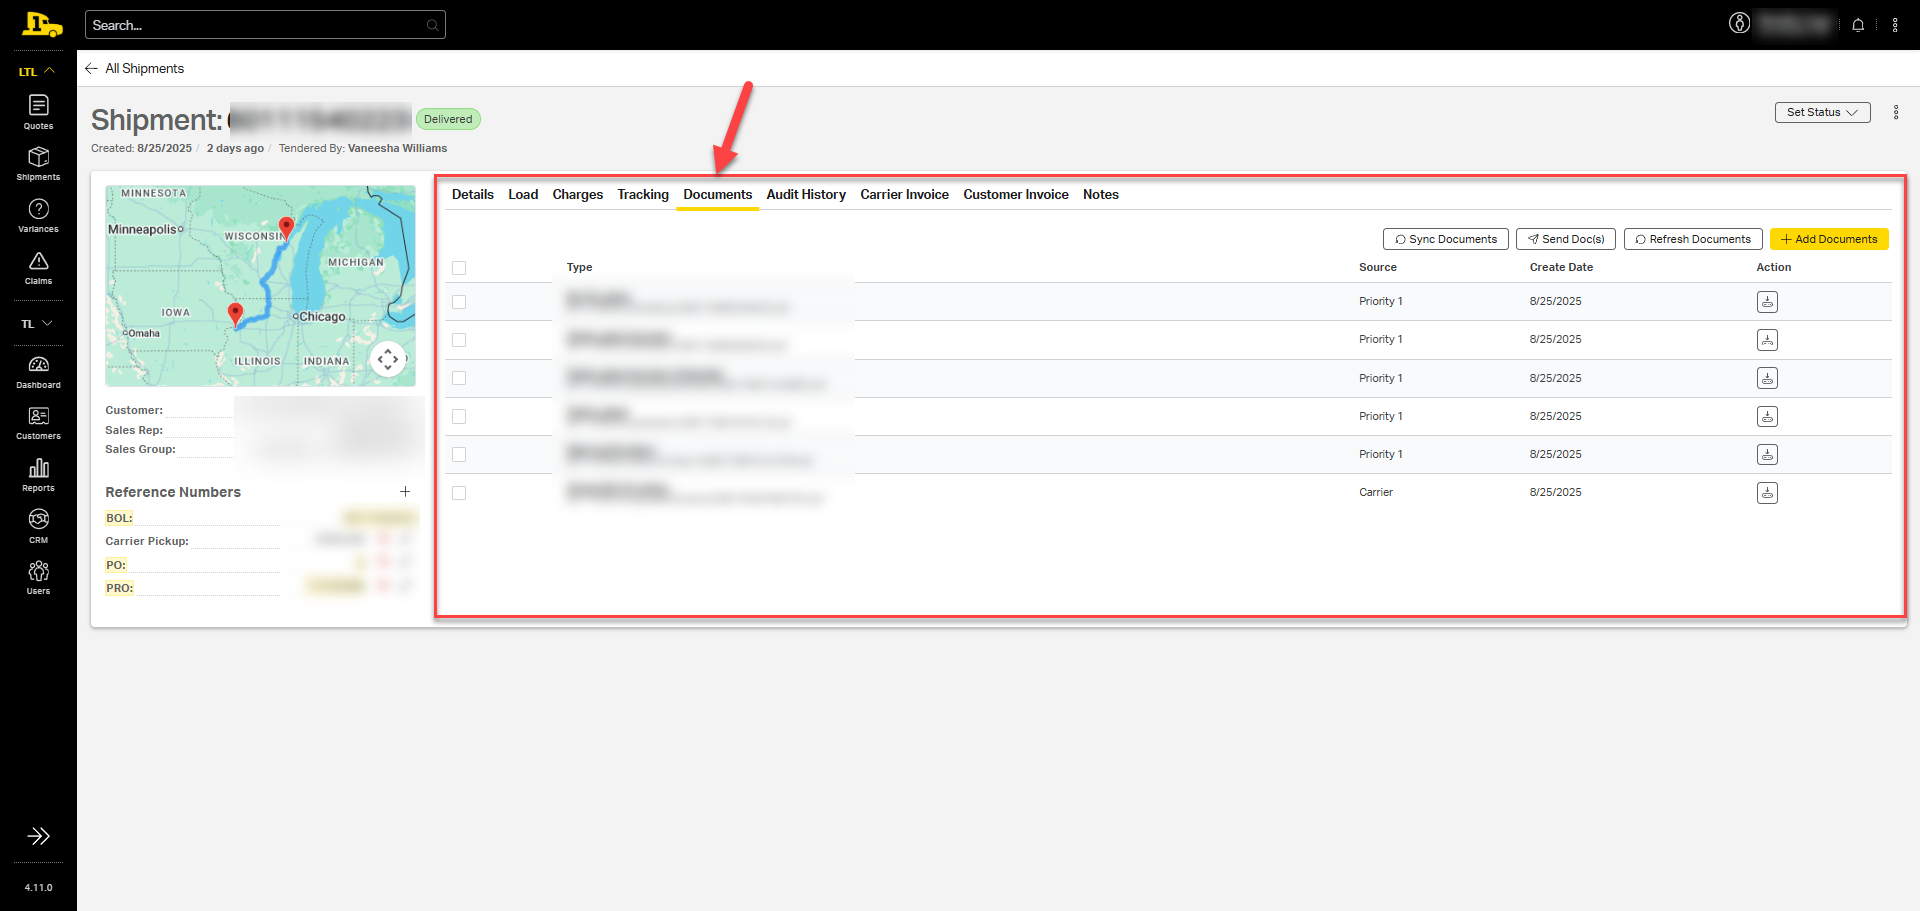
Task: Click the user account icon
Action: (x=1740, y=24)
